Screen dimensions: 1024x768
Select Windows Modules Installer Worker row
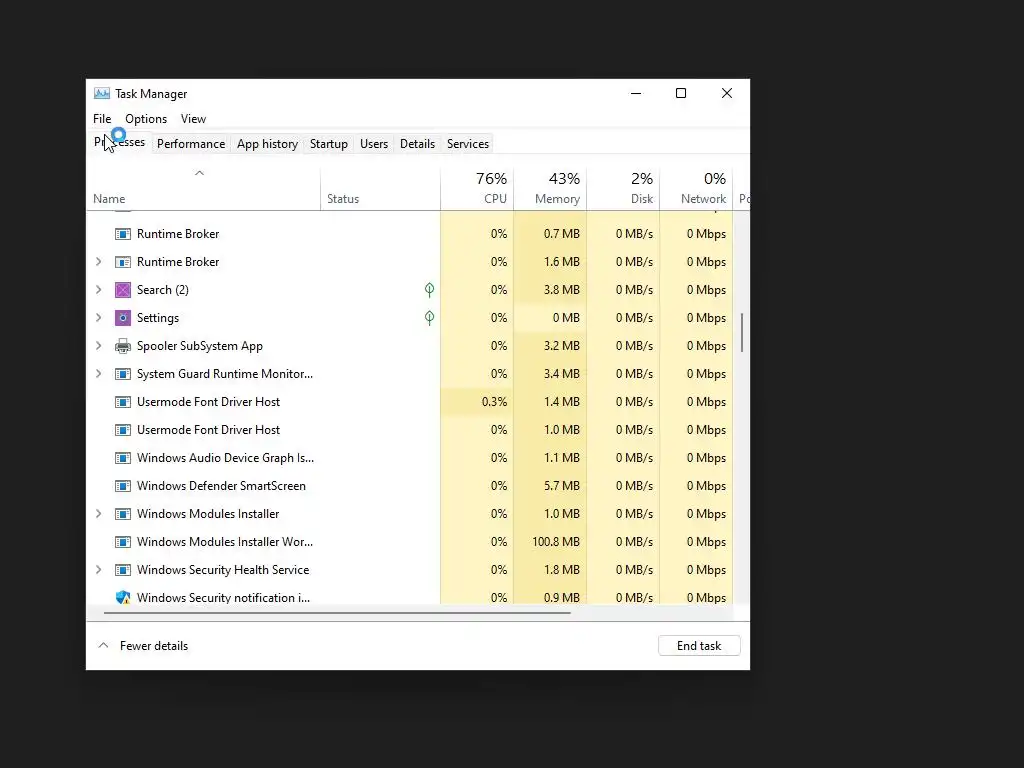tap(409, 542)
